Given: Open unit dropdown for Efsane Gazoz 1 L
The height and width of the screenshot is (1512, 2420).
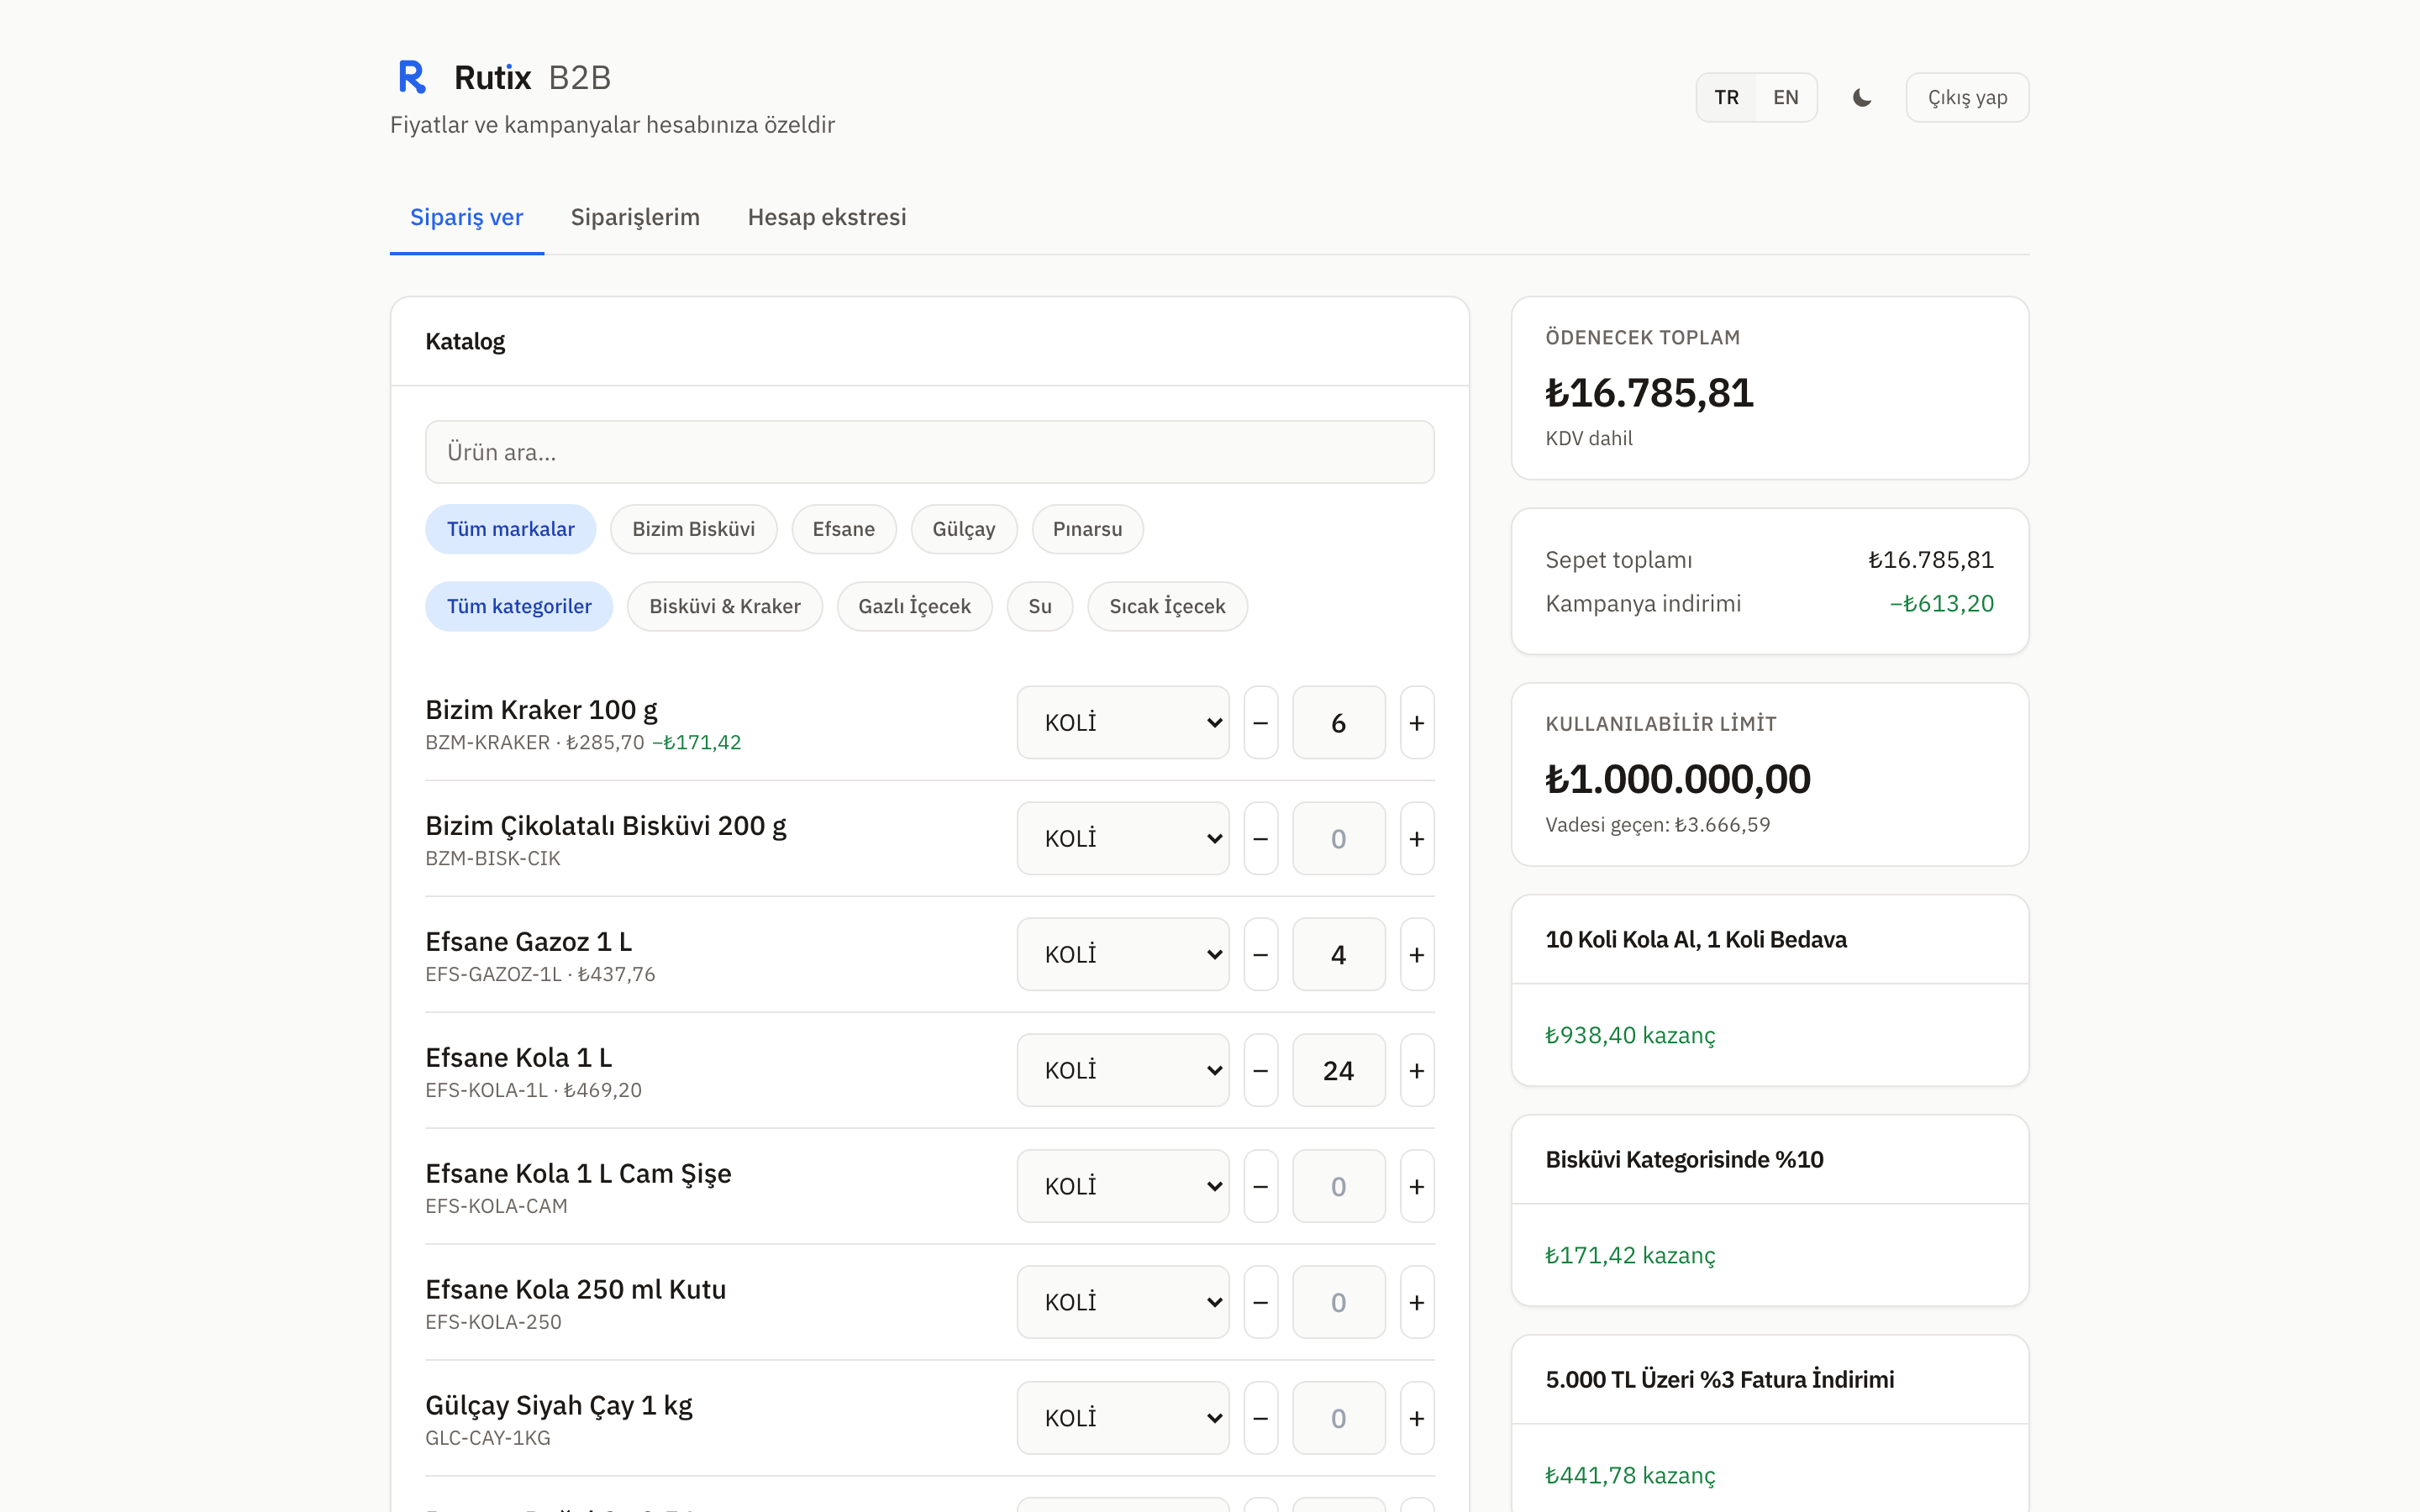Looking at the screenshot, I should pyautogui.click(x=1122, y=954).
